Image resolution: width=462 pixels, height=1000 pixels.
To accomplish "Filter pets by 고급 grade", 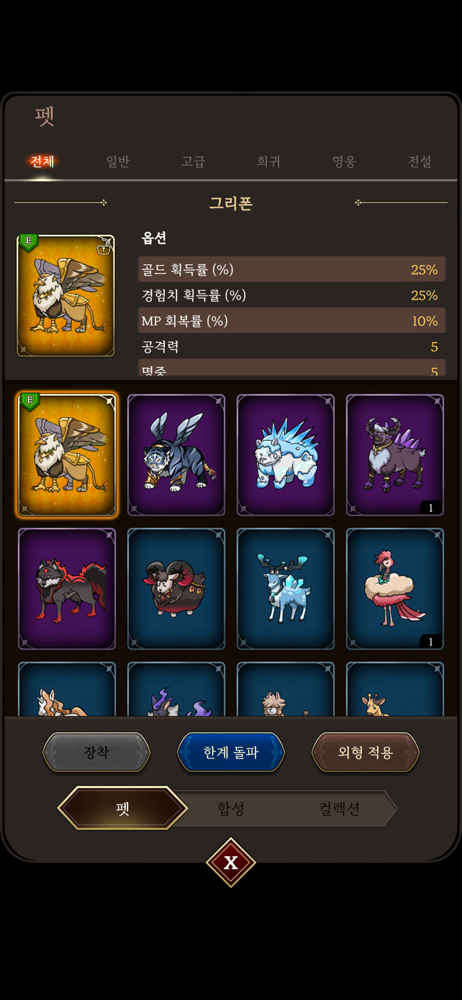I will pos(193,161).
